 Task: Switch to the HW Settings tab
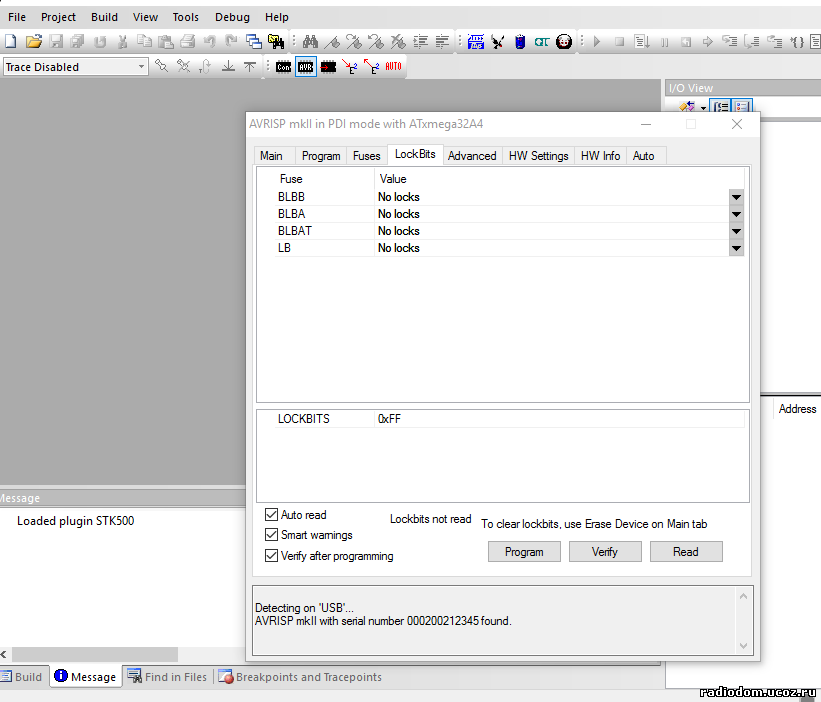point(538,156)
